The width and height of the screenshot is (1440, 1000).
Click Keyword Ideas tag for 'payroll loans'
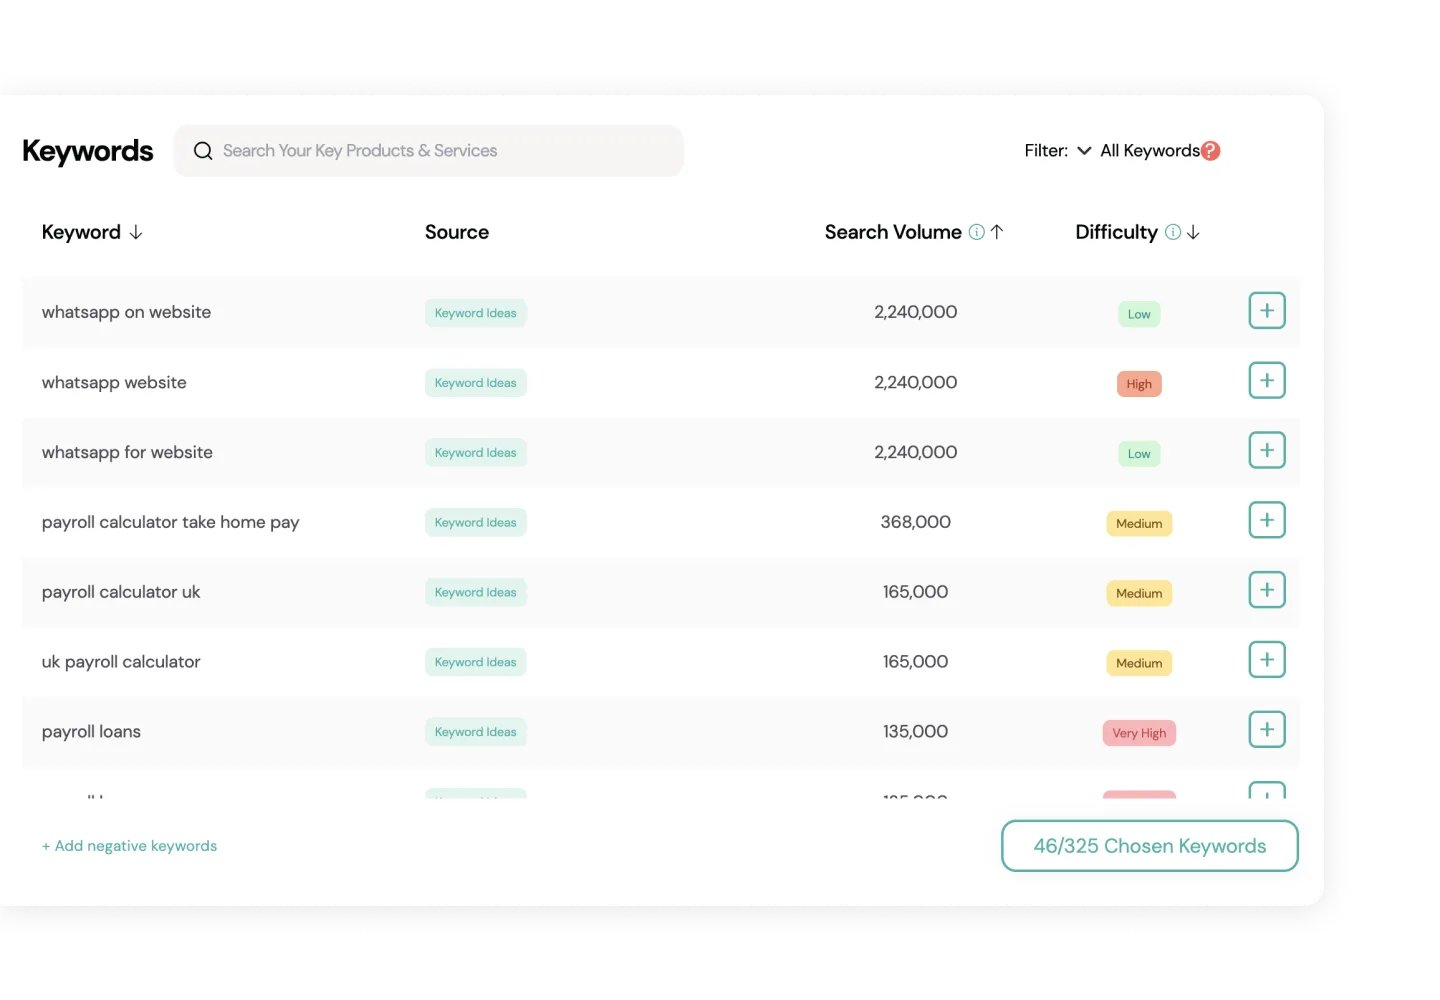476,732
